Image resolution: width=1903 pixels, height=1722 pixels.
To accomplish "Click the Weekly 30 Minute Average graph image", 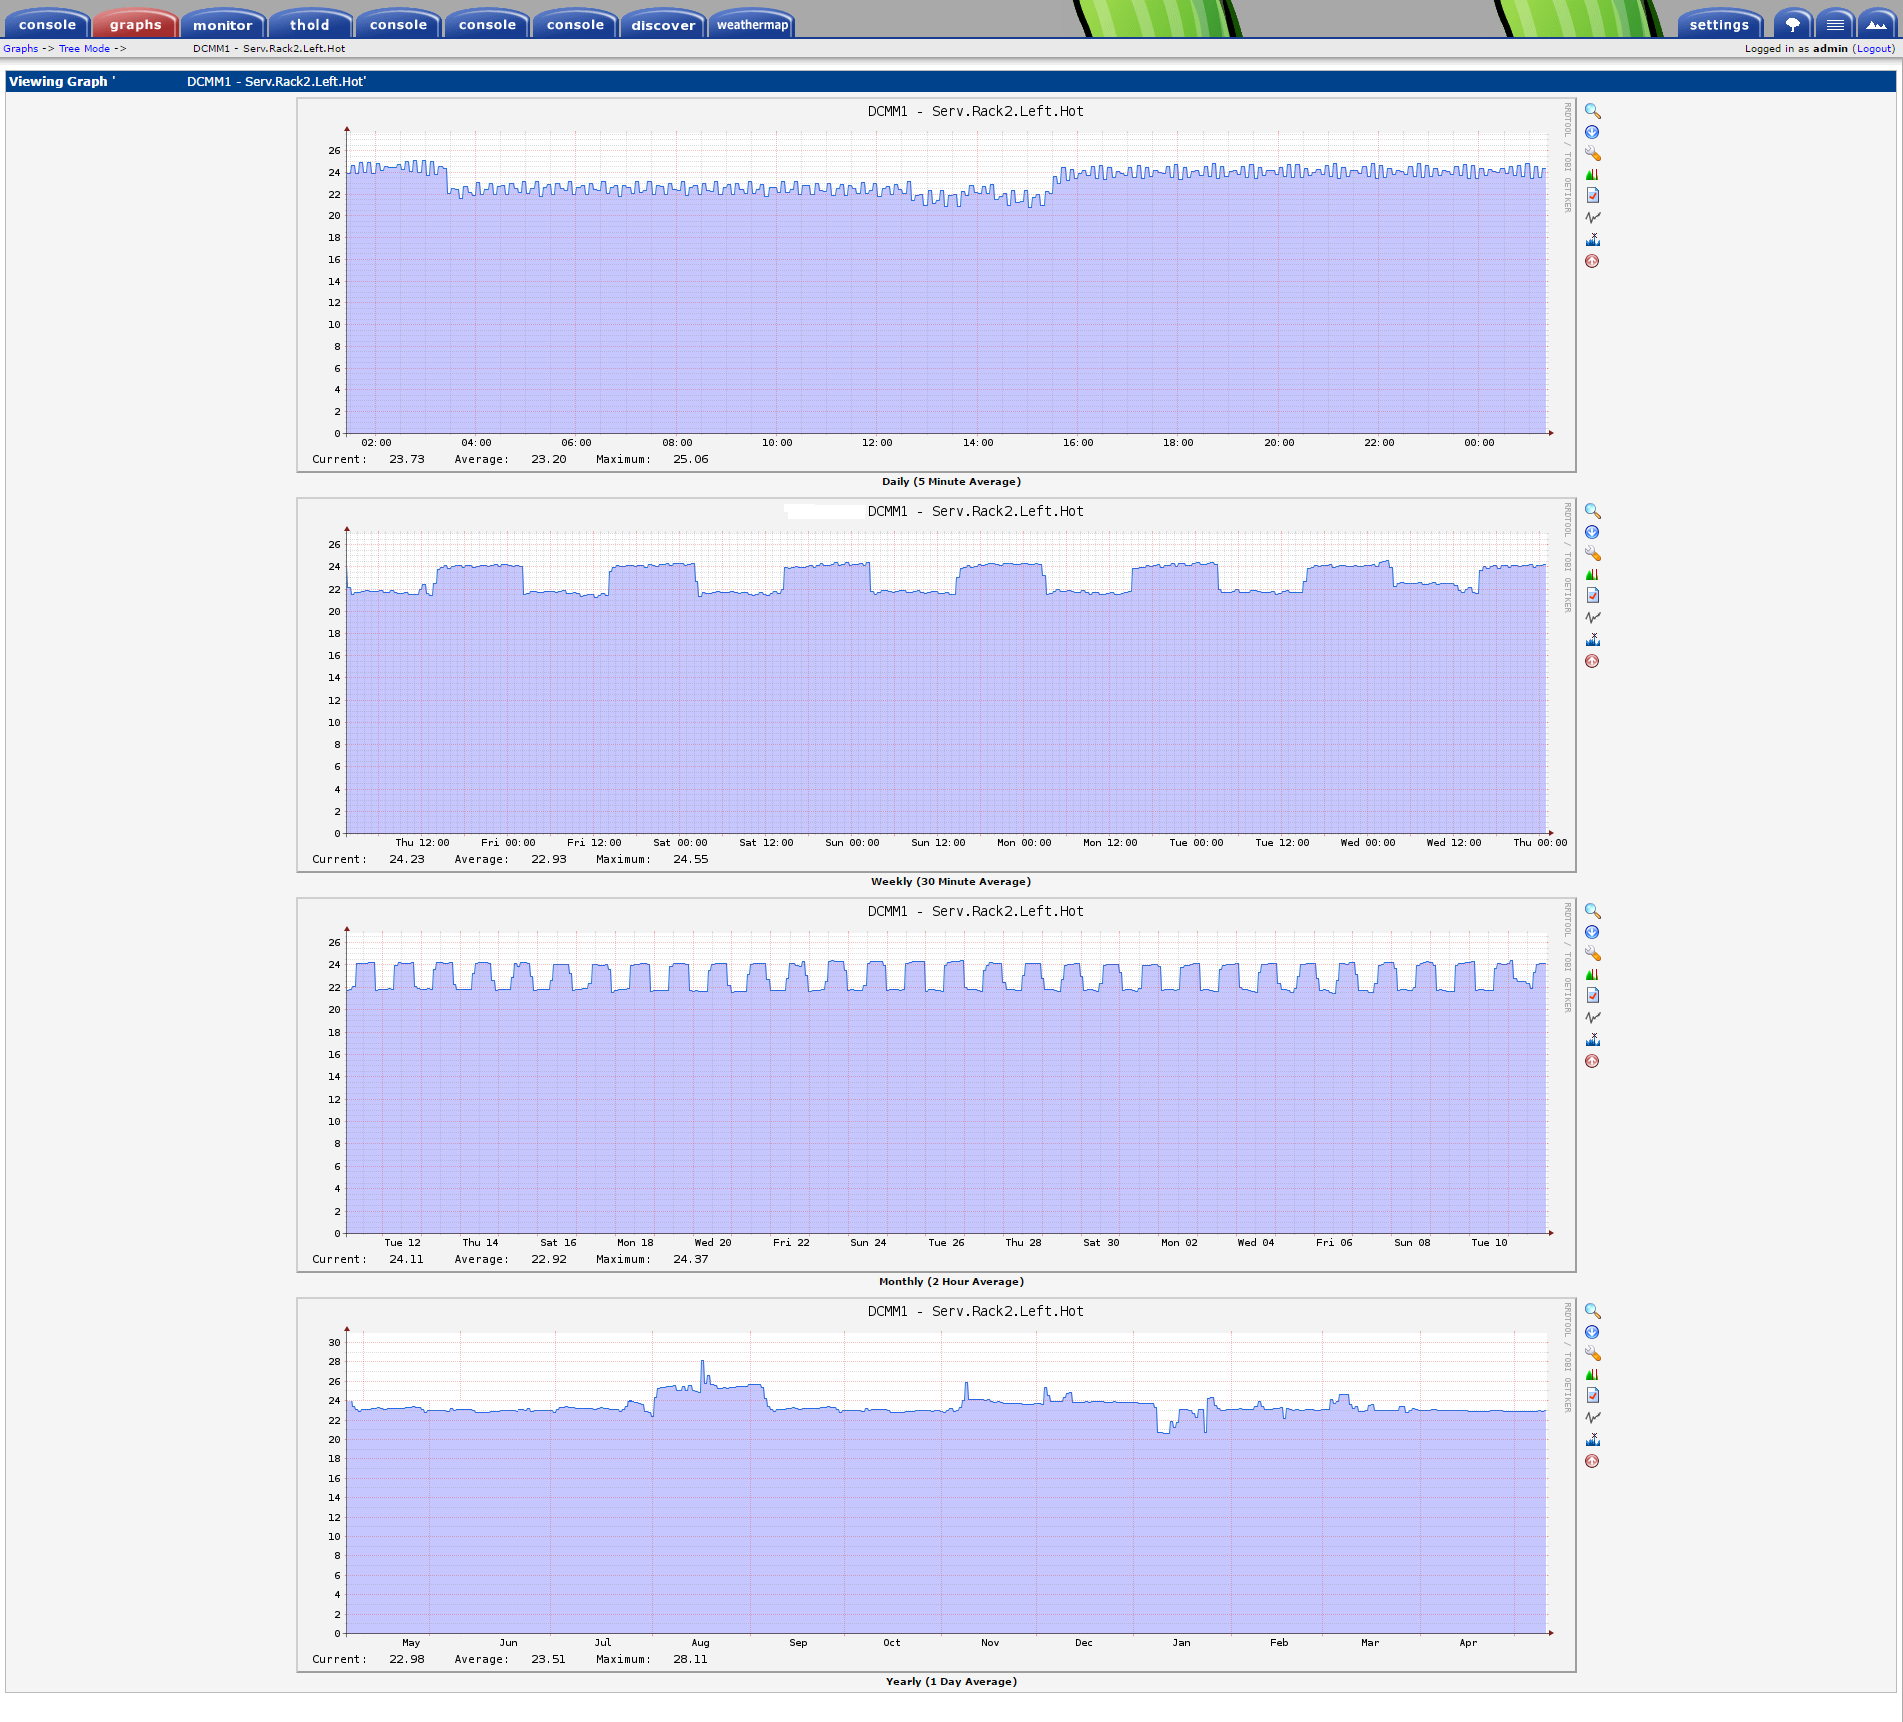I will point(936,685).
